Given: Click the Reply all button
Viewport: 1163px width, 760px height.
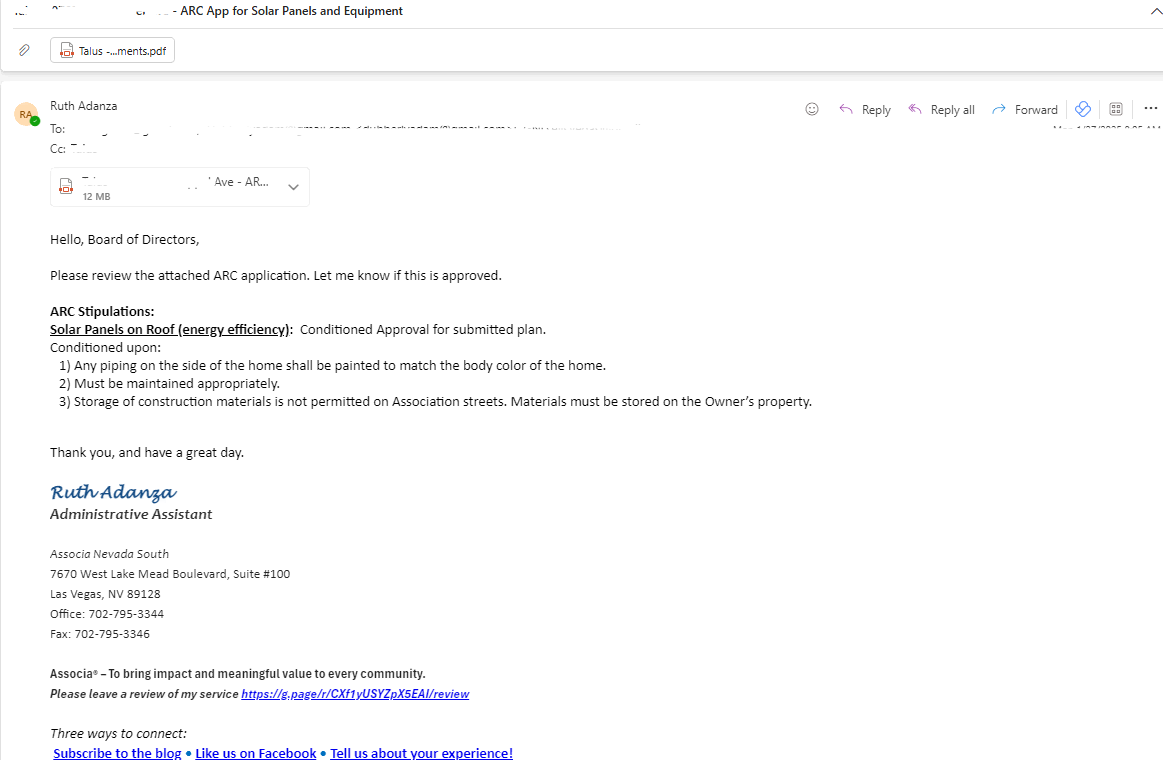Looking at the screenshot, I should (941, 110).
